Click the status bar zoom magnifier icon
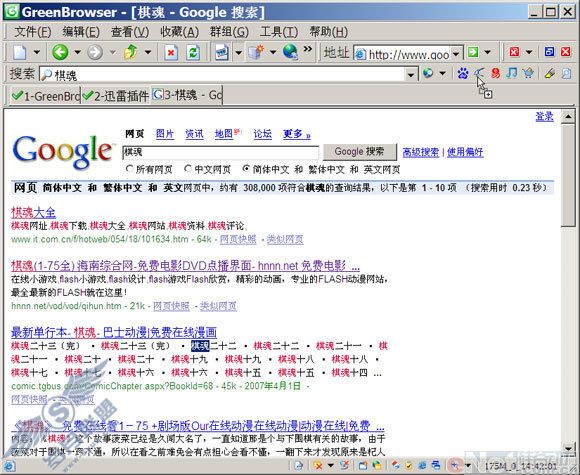580x475 pixels. 455,465
